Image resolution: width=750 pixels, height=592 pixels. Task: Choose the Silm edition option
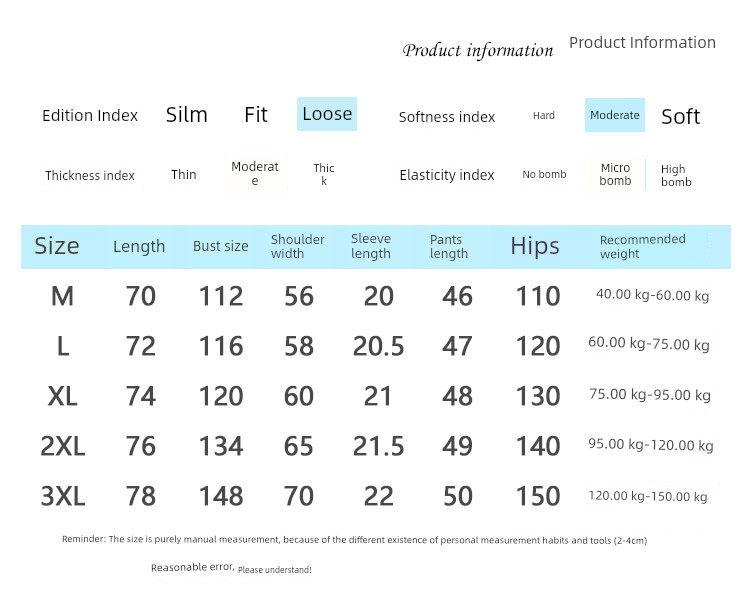[x=187, y=115]
